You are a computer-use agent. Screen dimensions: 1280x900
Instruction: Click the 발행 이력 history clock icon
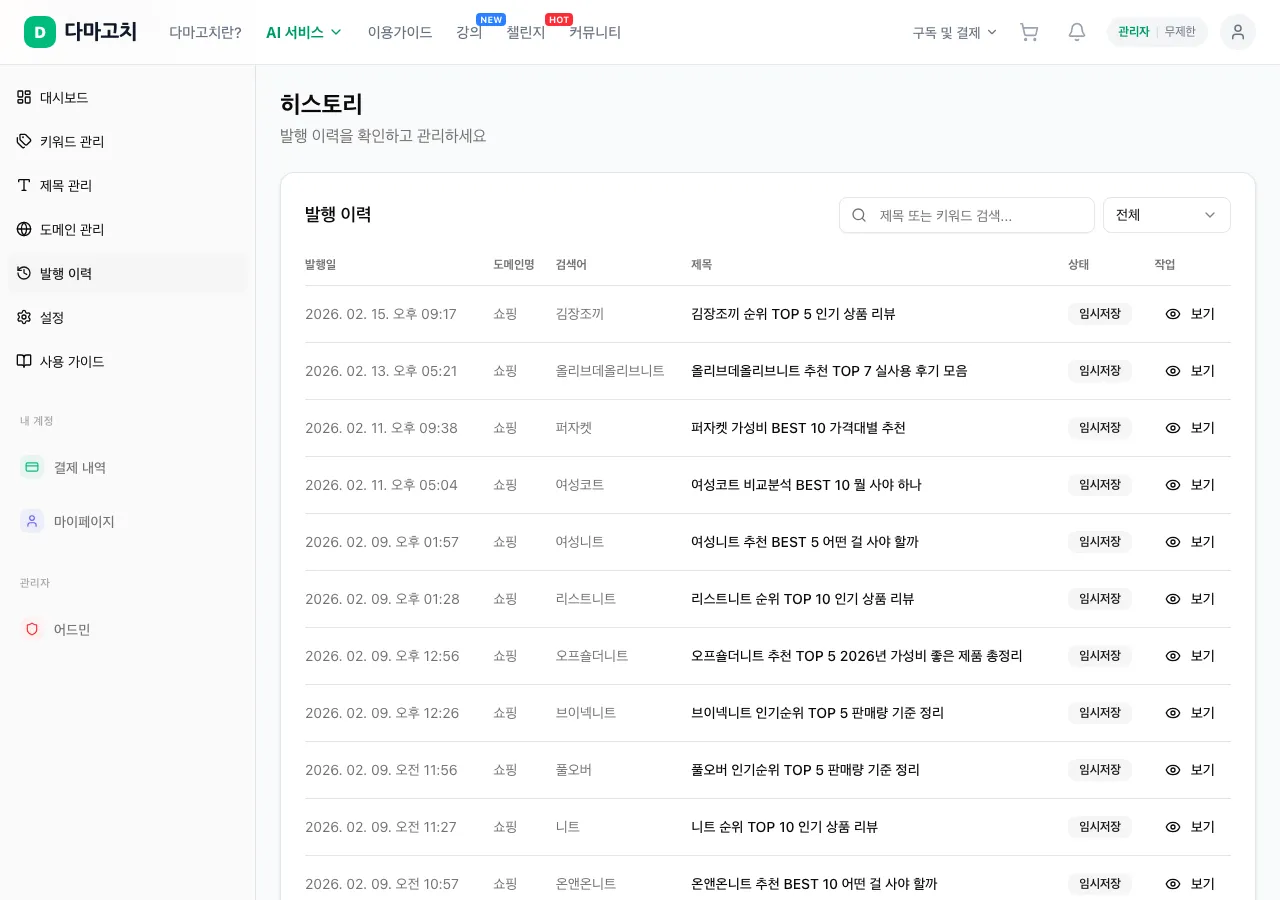coord(24,273)
